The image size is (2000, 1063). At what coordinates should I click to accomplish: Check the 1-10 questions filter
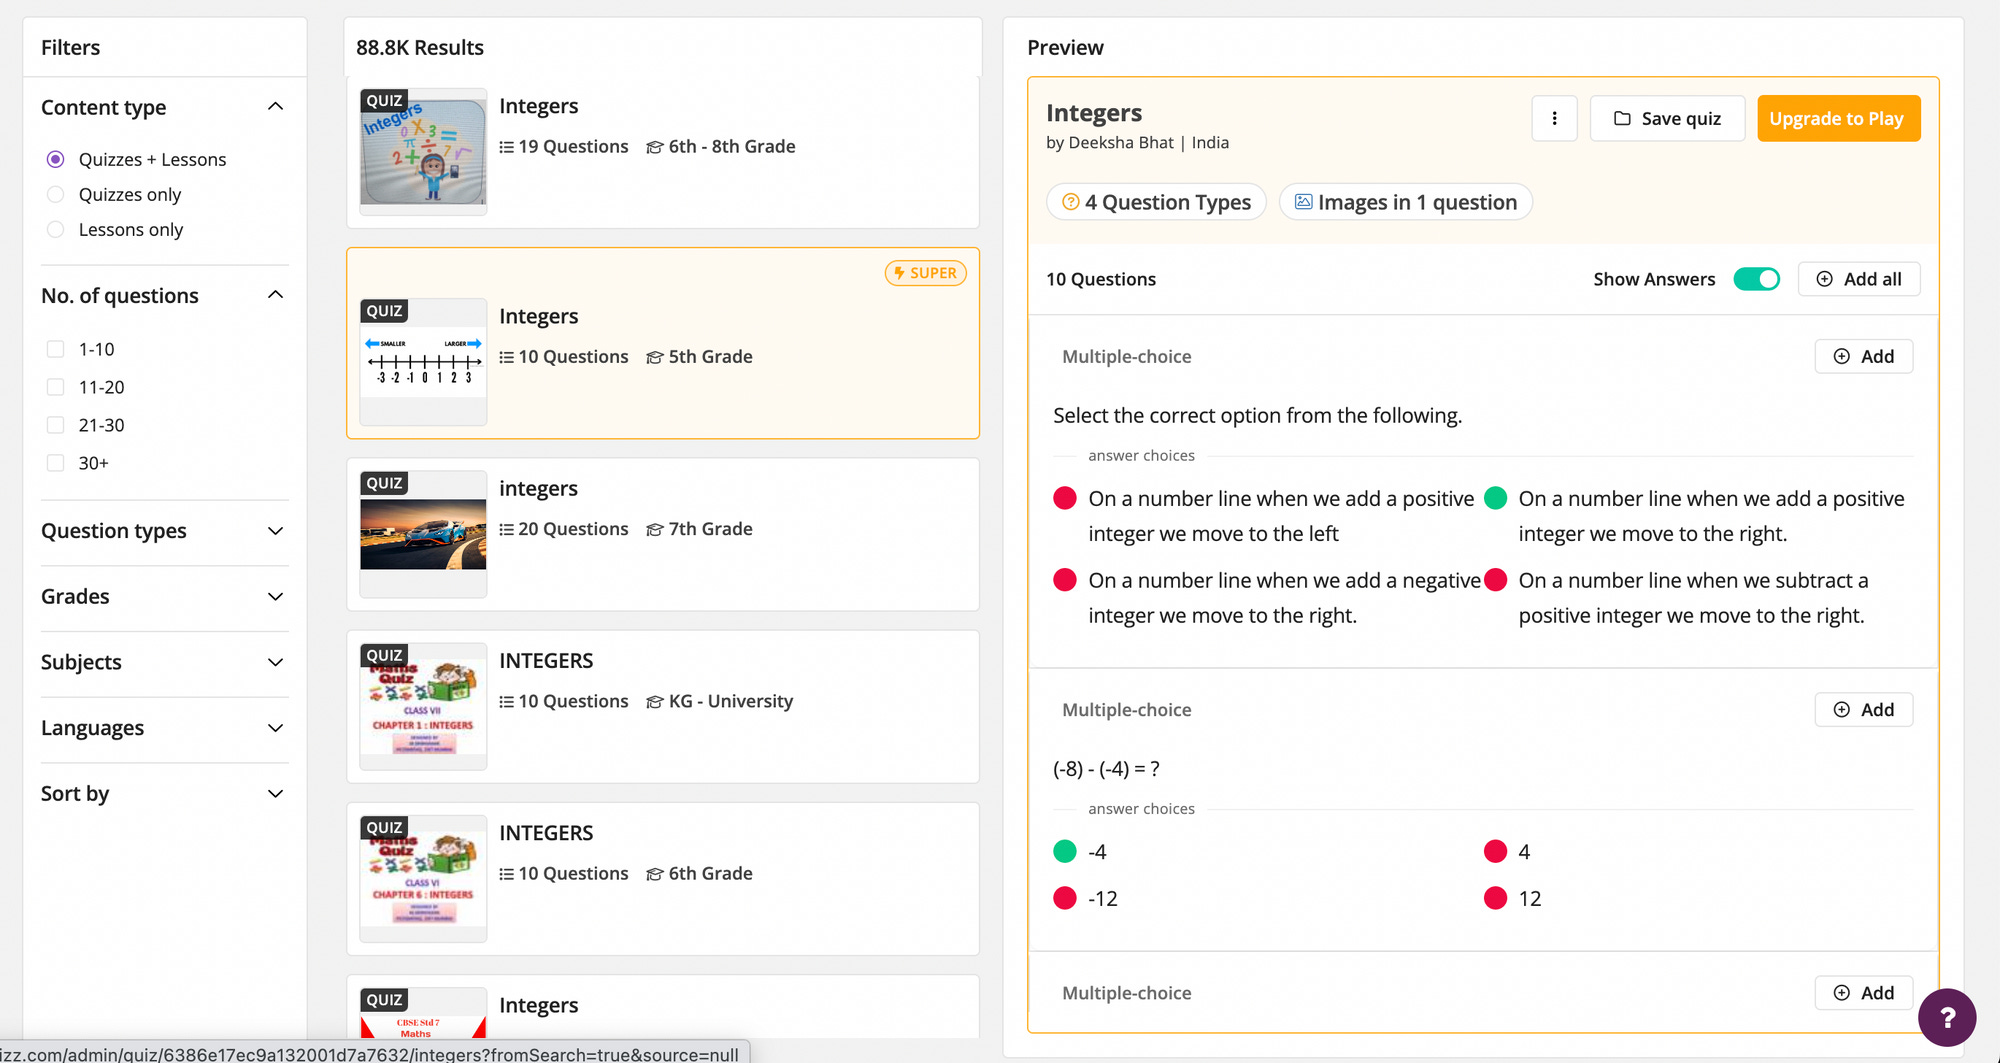point(56,349)
